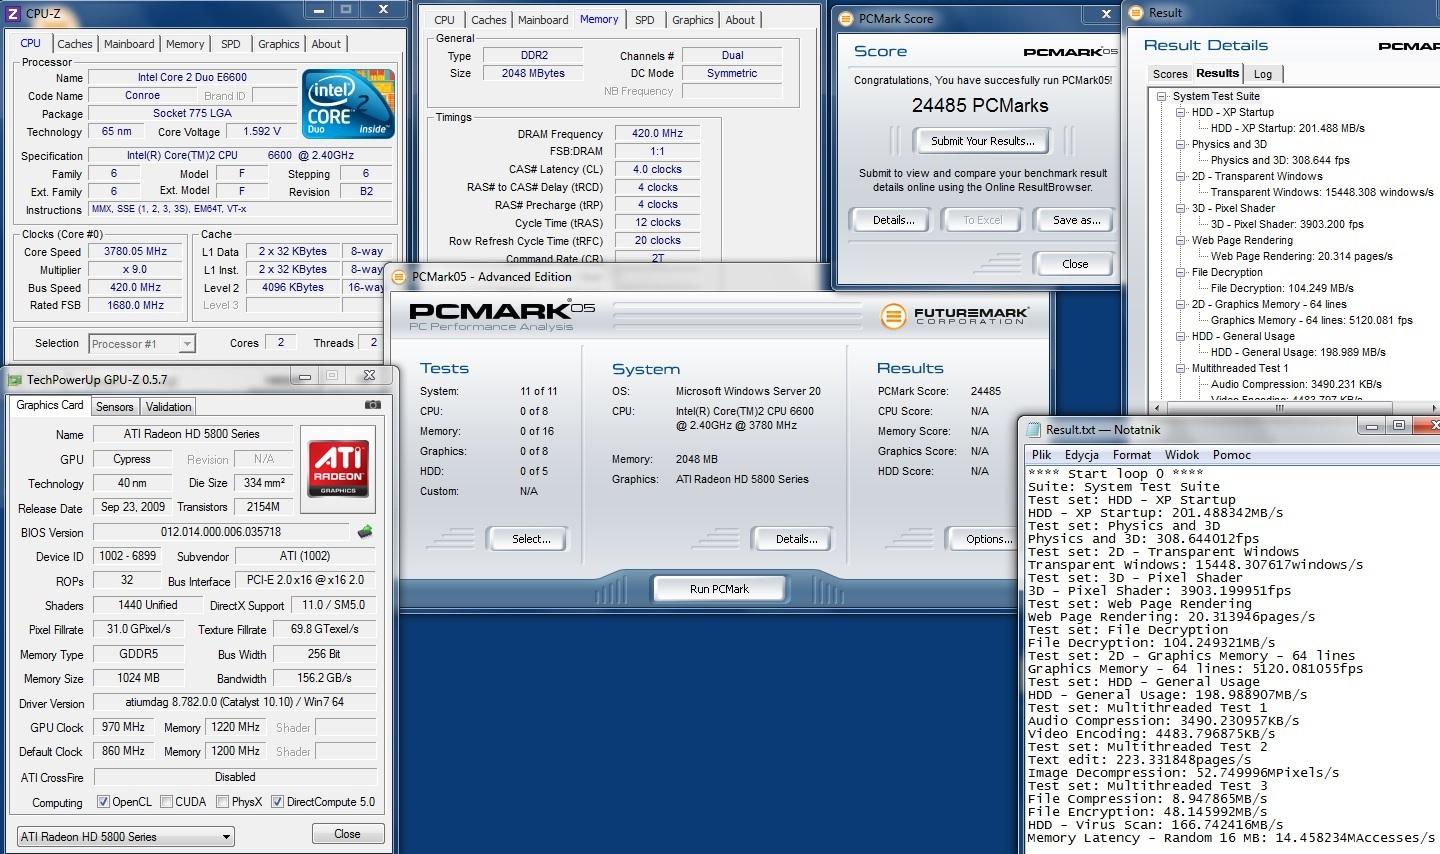Collapse the 2D - Transparent Windows node
1440x854 pixels.
[x=1181, y=177]
